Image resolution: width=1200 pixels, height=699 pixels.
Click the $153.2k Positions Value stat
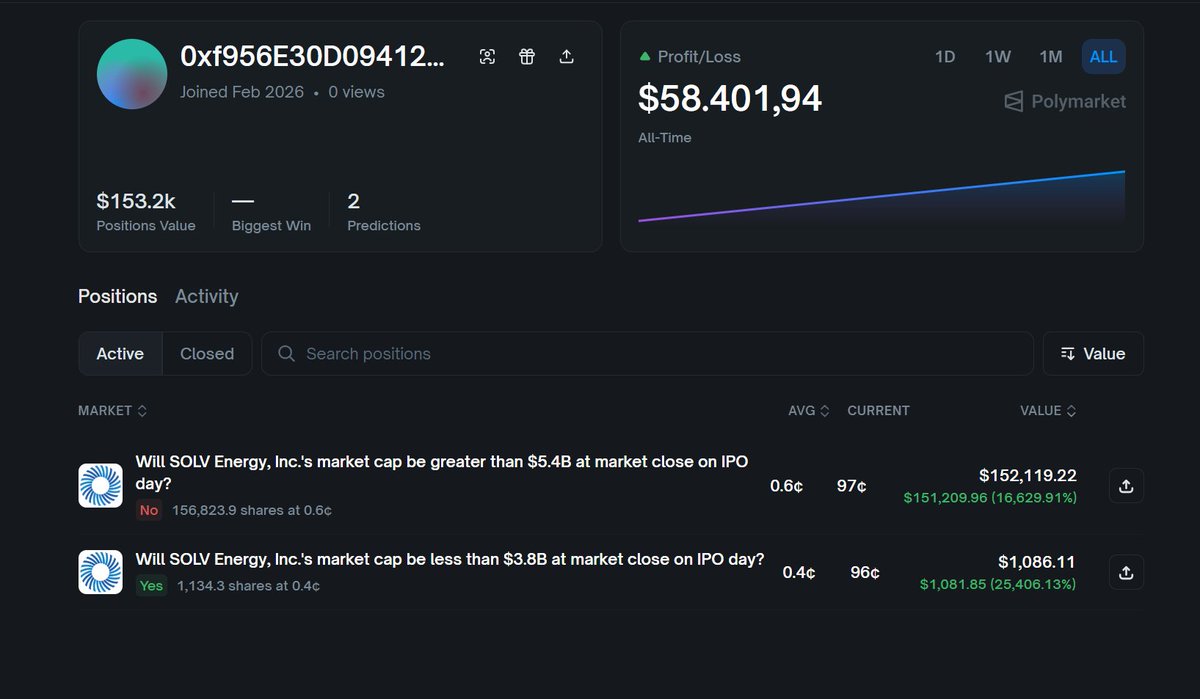click(146, 211)
